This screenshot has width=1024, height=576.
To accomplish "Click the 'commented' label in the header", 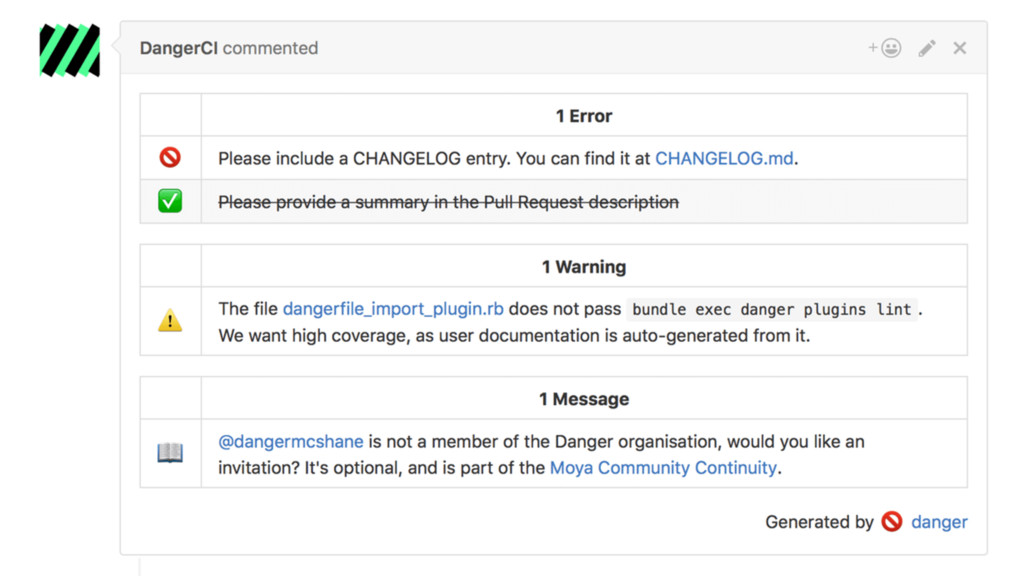I will point(270,48).
